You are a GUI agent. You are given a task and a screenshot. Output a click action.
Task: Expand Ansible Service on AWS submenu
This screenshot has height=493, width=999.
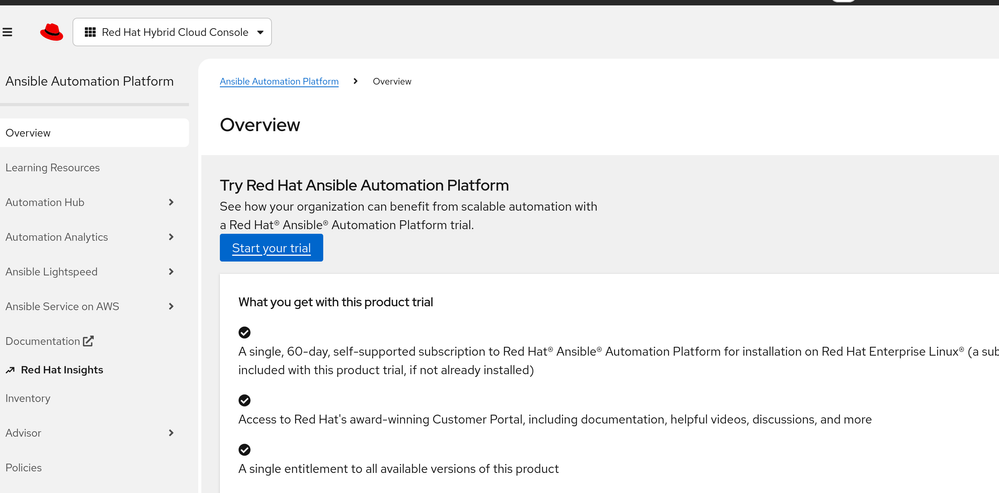click(171, 306)
